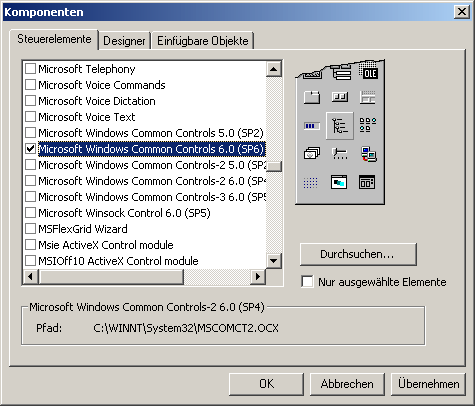Screen dimensions: 475x406
Task: Click the OLE control icon
Action: pyautogui.click(x=368, y=72)
